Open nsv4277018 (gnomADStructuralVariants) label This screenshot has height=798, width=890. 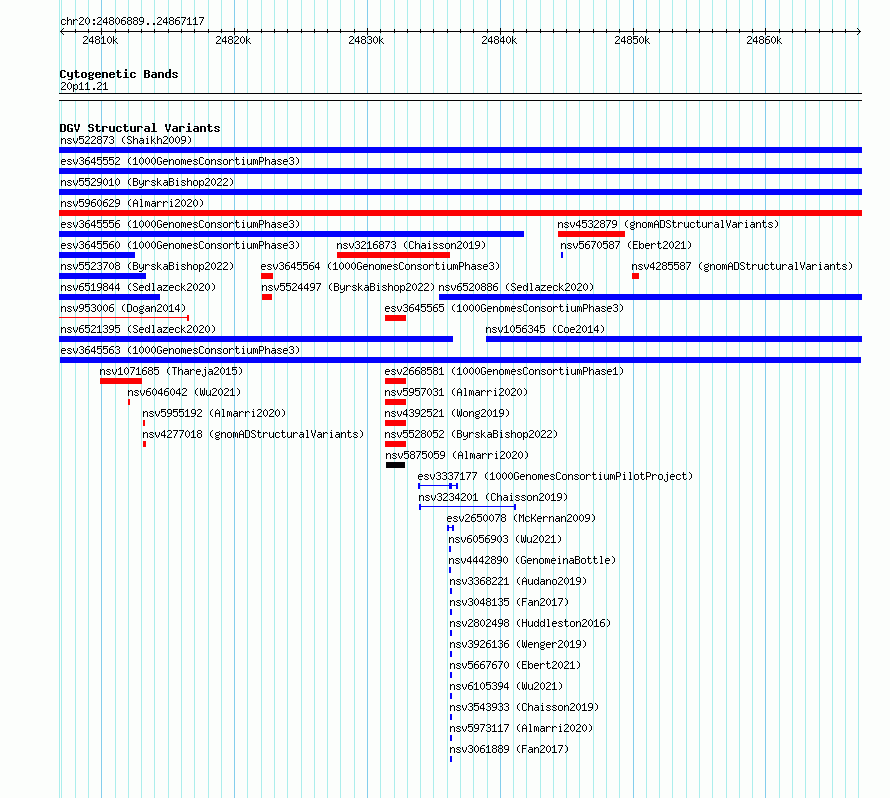[x=253, y=434]
